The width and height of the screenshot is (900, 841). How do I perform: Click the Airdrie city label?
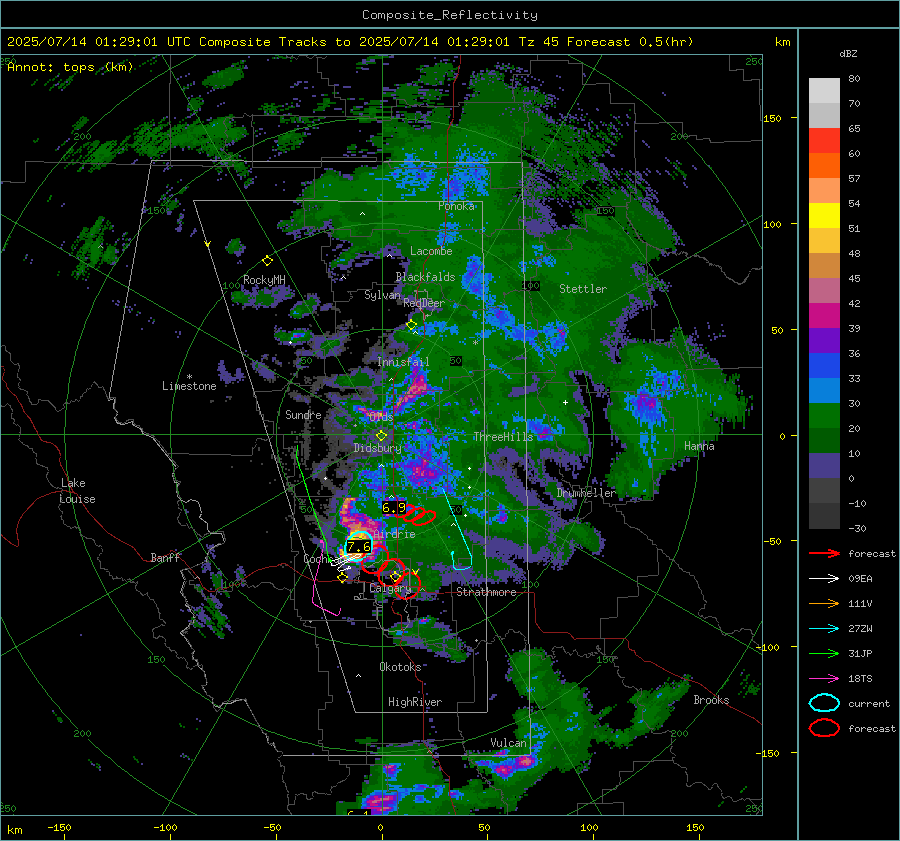[x=394, y=534]
